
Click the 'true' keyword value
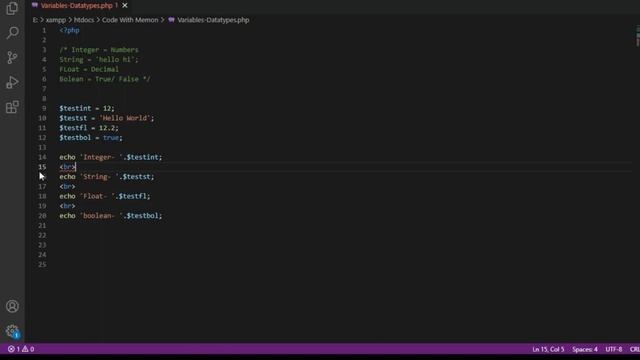tap(111, 138)
